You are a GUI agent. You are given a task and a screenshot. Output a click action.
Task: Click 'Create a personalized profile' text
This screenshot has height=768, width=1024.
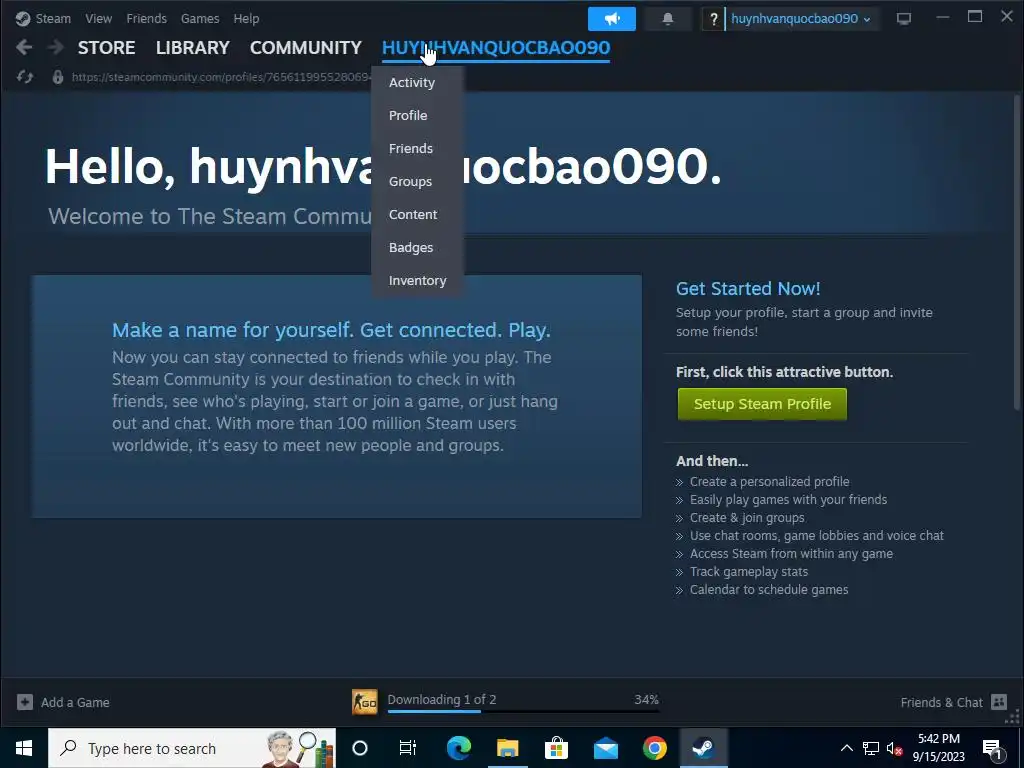769,481
